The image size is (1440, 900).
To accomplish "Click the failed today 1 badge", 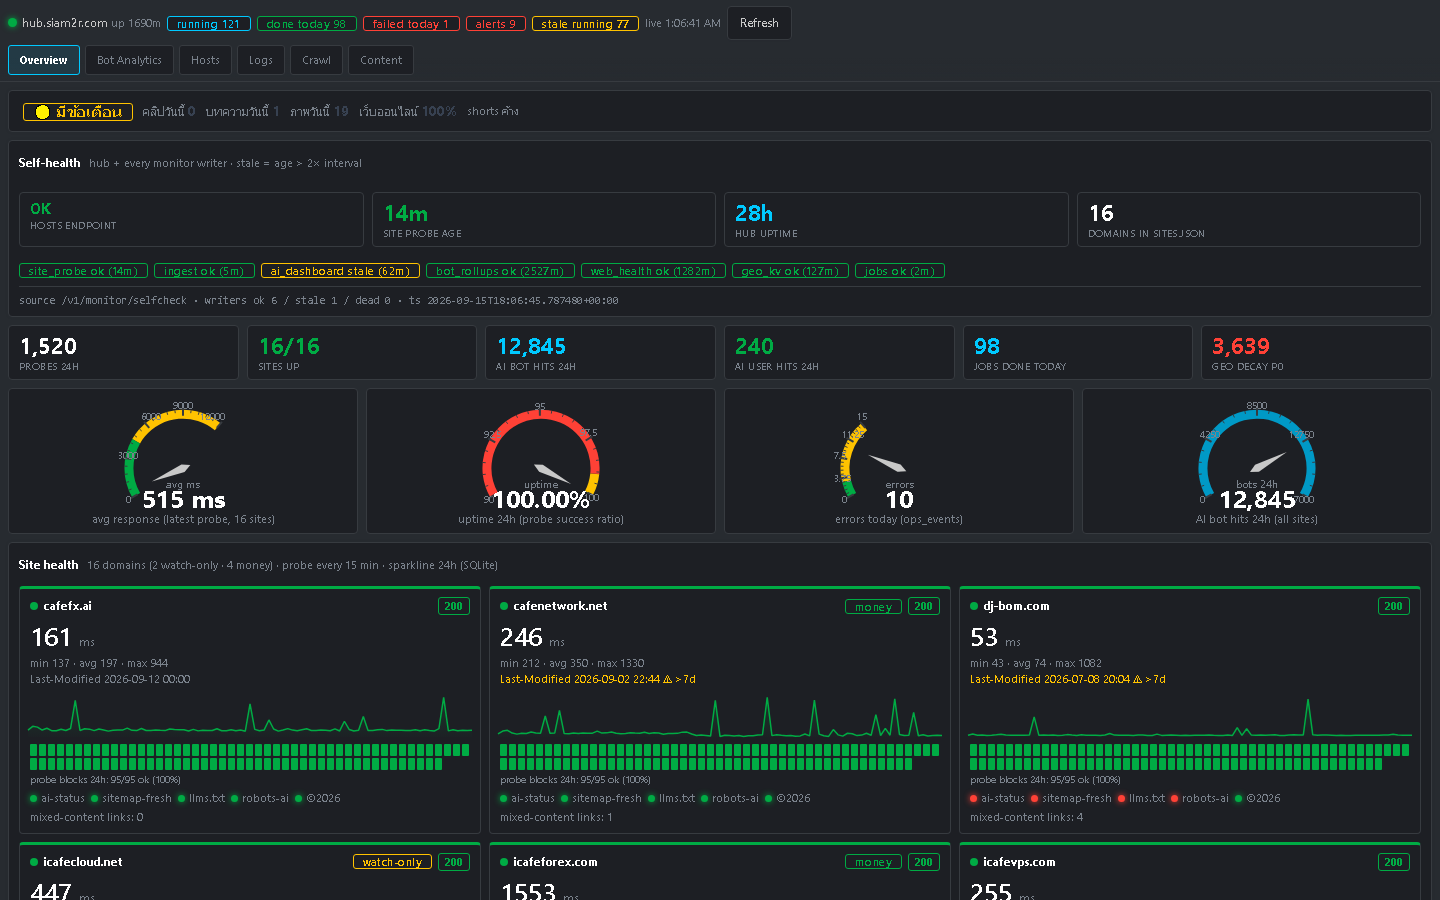I will point(411,24).
